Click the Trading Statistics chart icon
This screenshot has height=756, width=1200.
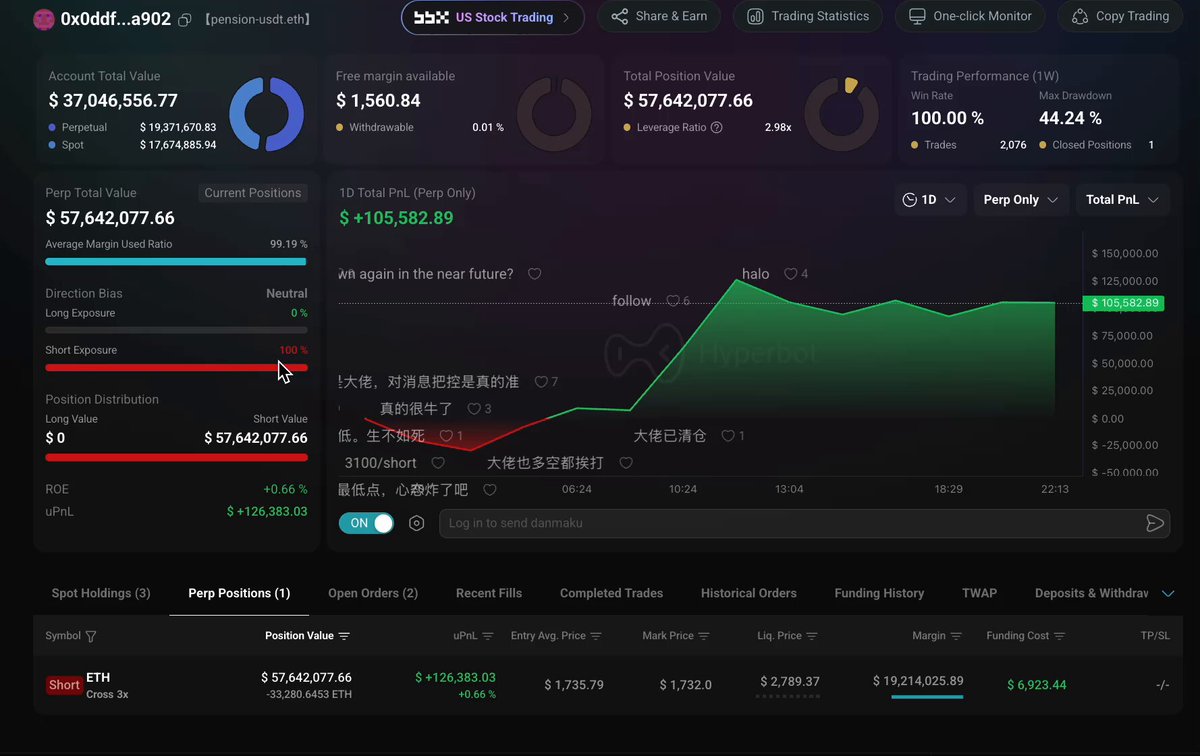755,16
